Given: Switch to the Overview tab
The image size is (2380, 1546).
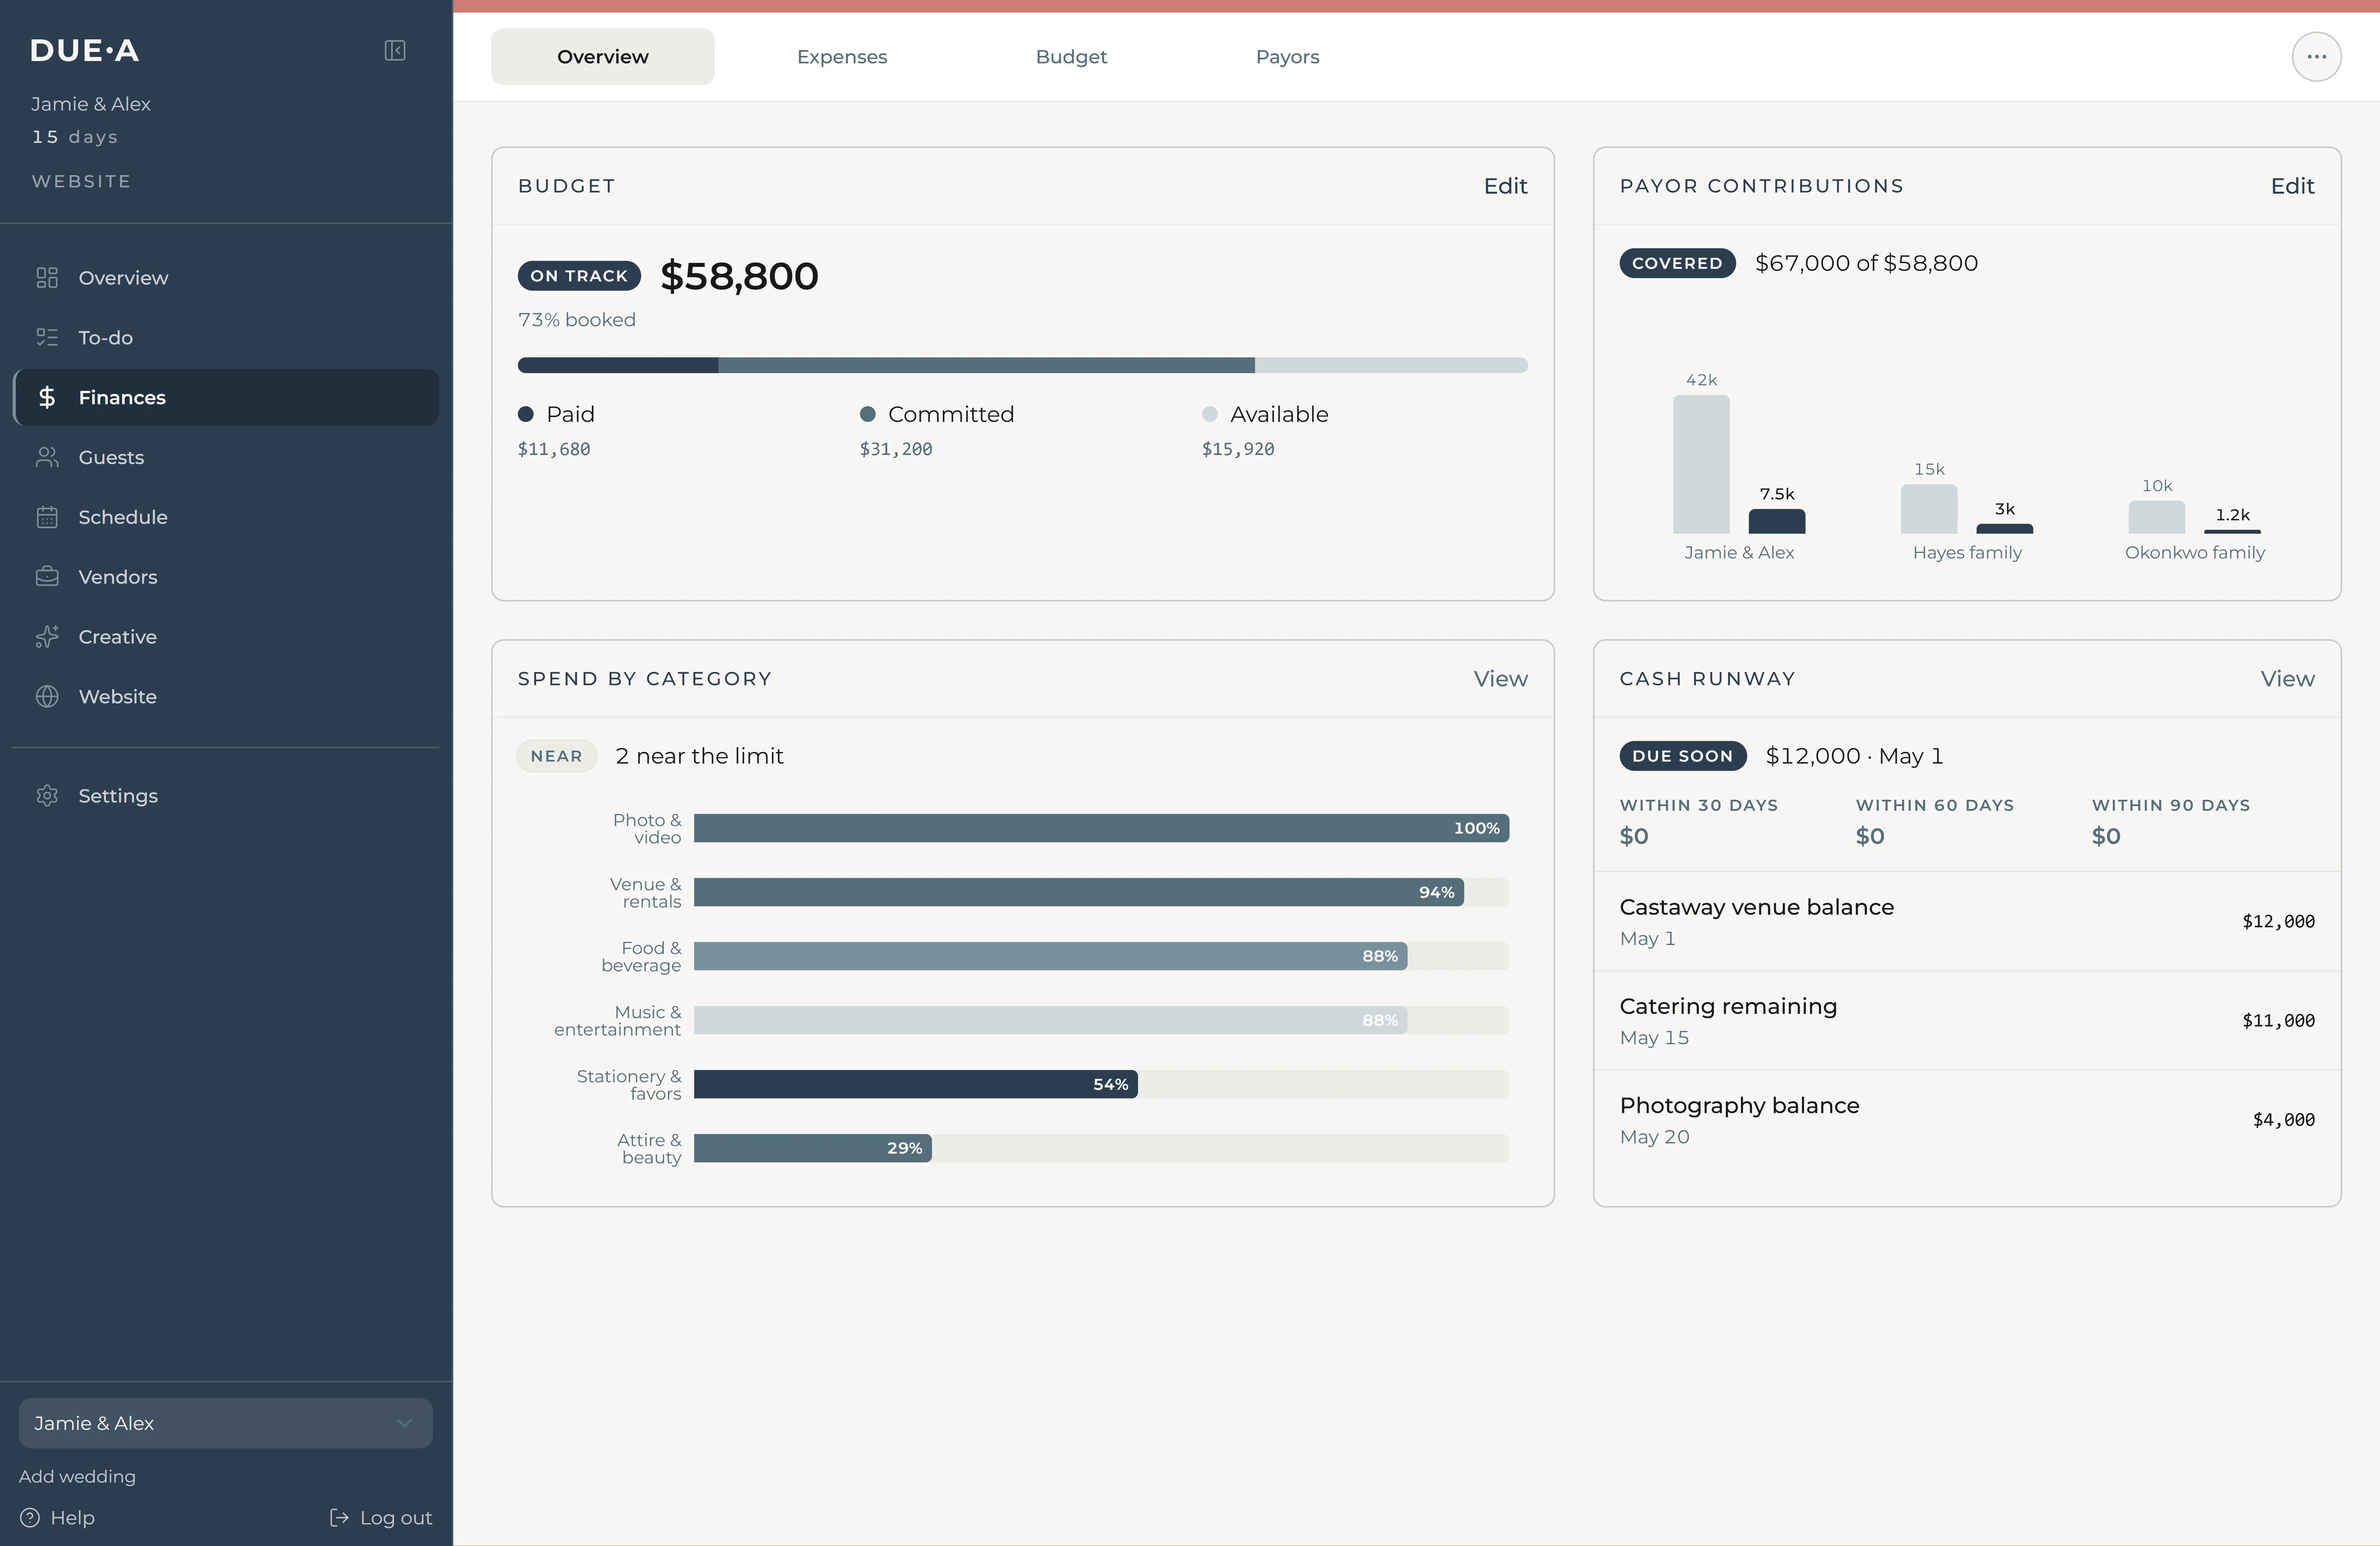Looking at the screenshot, I should click(x=603, y=57).
